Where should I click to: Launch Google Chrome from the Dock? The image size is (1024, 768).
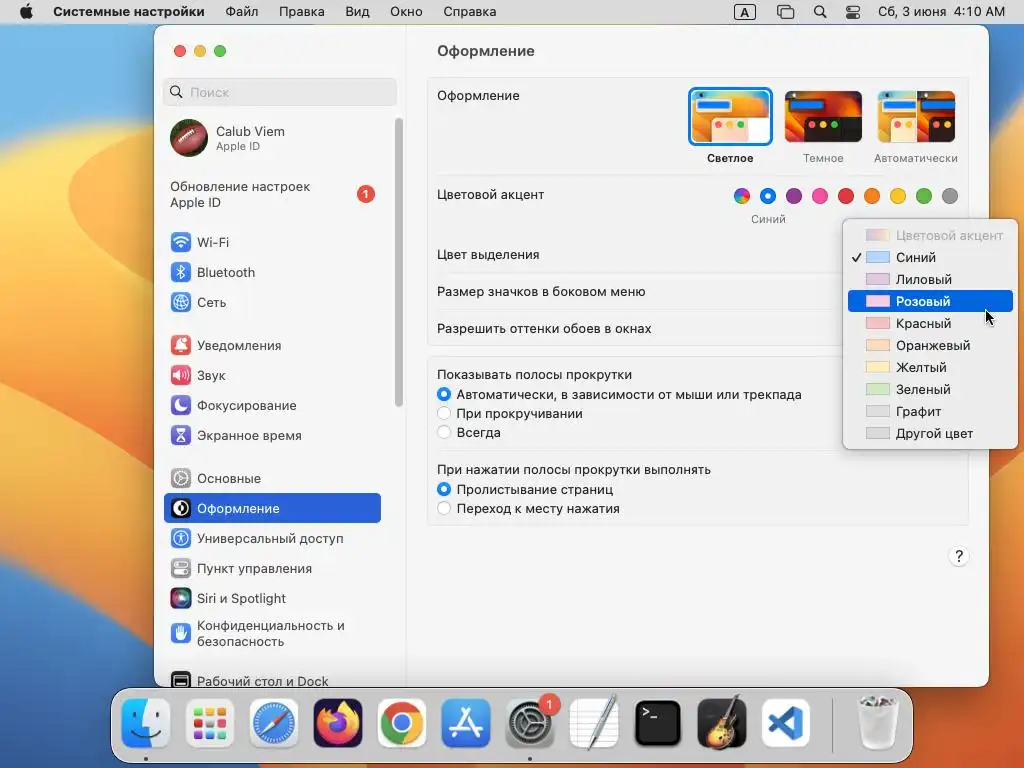(402, 723)
